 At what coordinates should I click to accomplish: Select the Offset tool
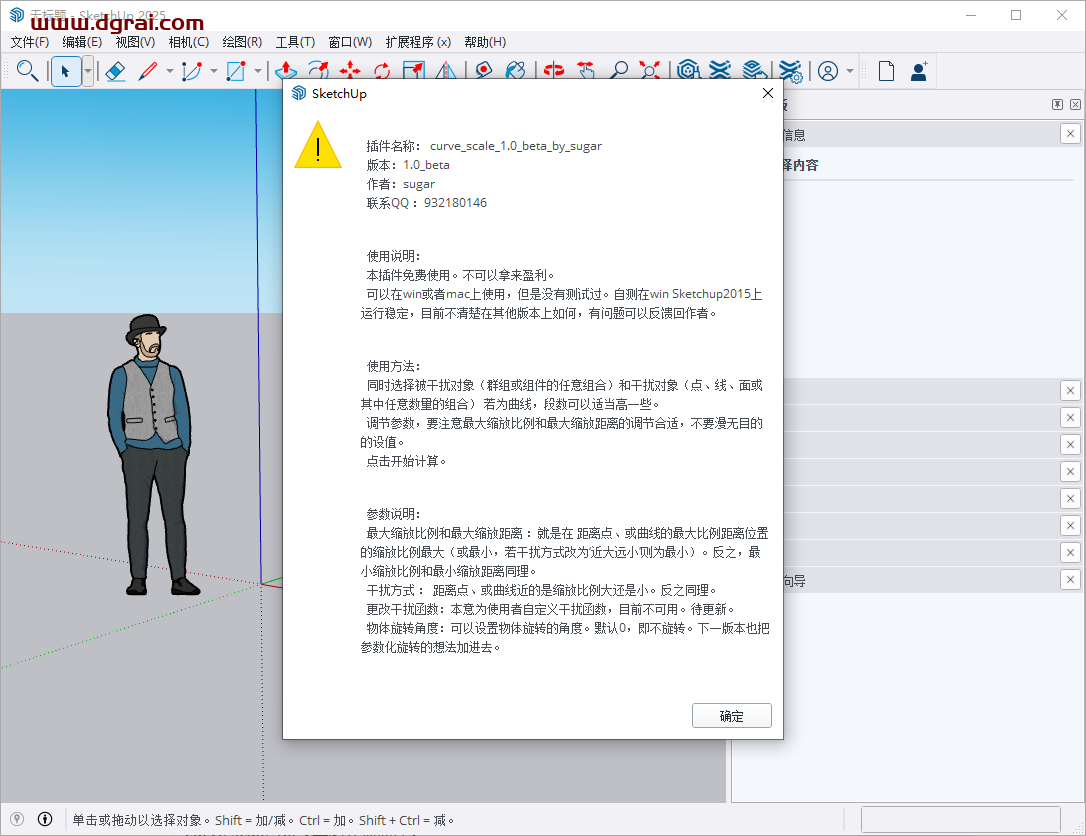click(318, 70)
